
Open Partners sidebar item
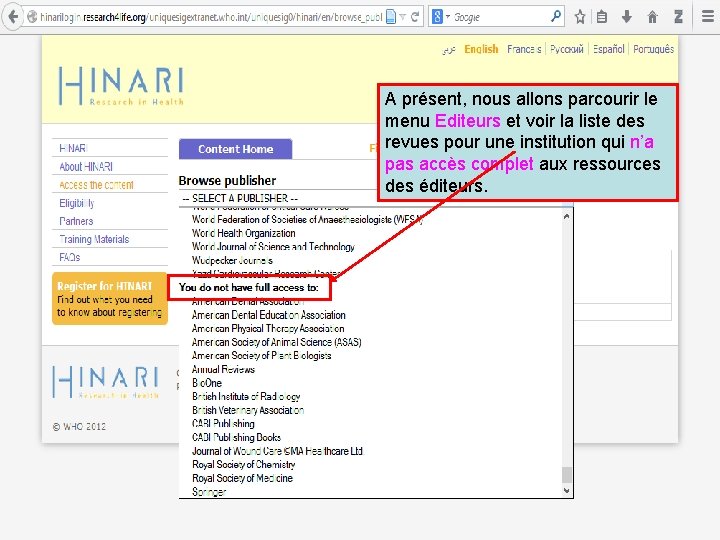76,221
